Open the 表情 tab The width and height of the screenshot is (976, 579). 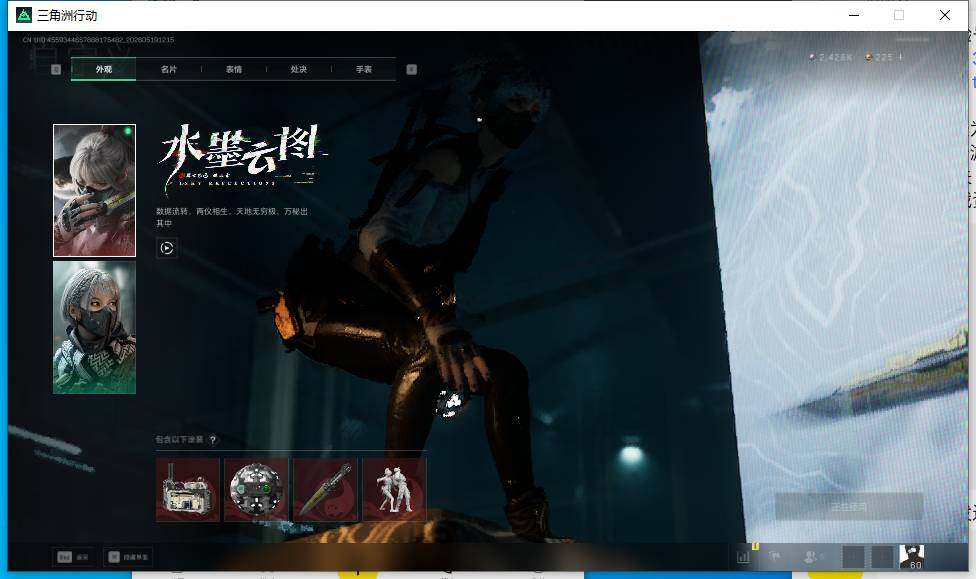[234, 69]
